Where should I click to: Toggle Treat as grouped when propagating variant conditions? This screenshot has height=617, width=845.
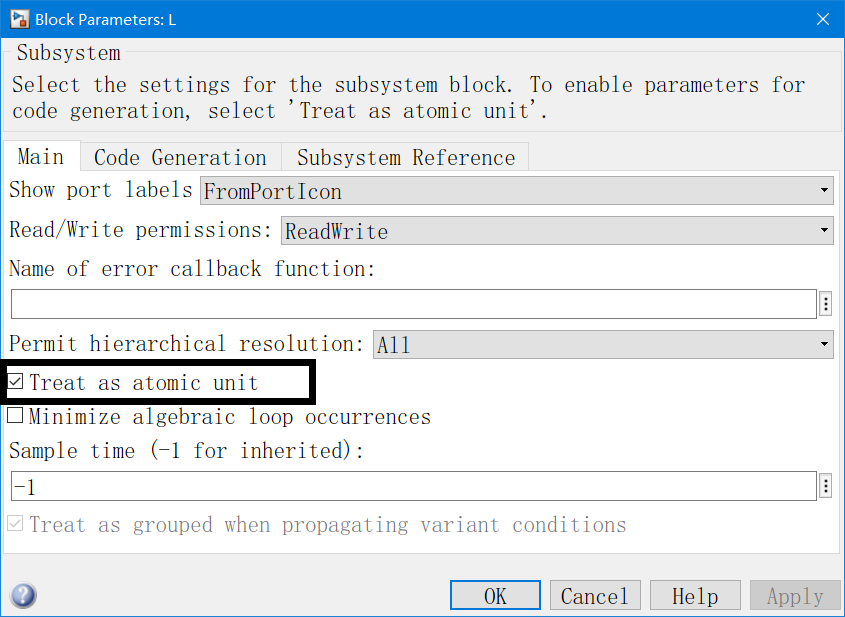click(x=16, y=524)
